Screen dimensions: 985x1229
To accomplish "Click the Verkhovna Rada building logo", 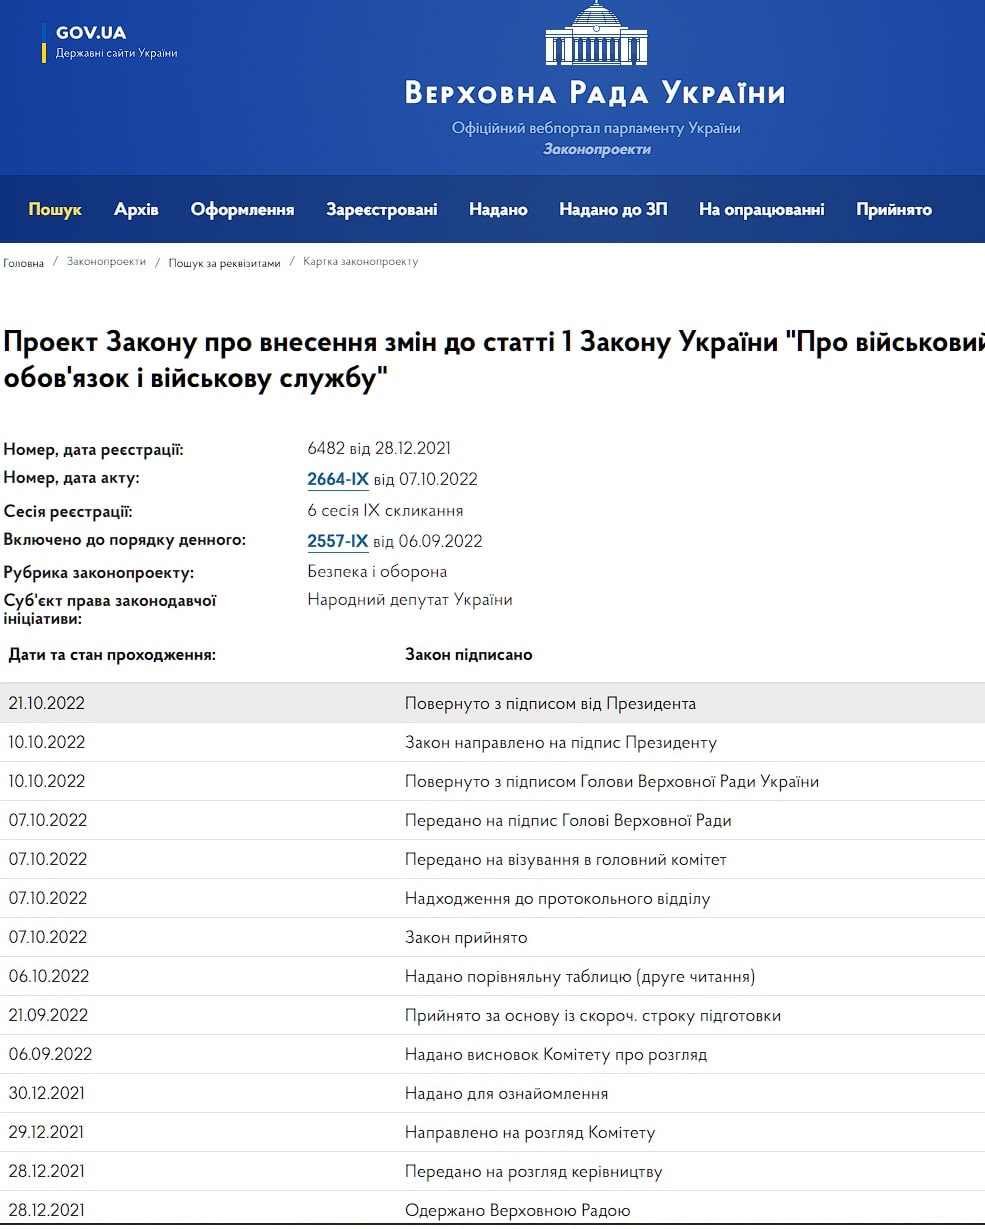I will [x=596, y=34].
